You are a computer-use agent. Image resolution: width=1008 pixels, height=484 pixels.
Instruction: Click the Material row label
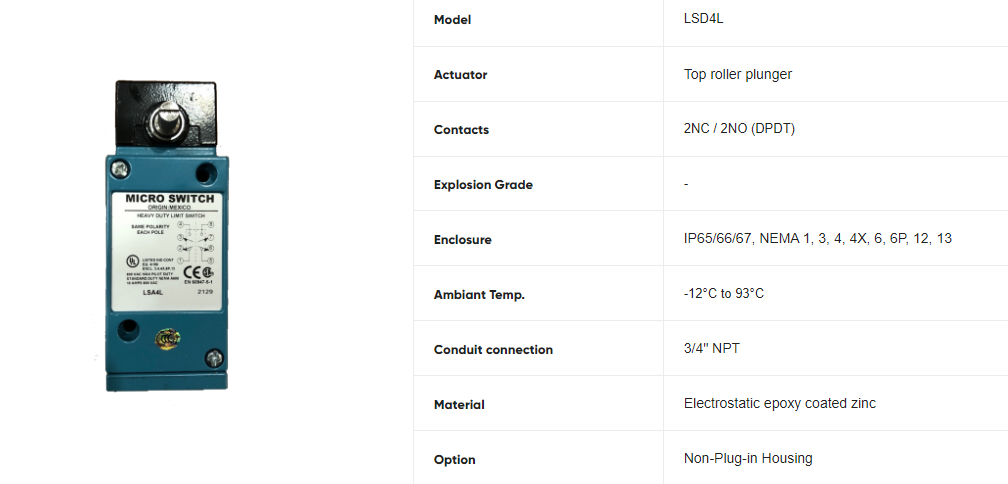coord(459,405)
